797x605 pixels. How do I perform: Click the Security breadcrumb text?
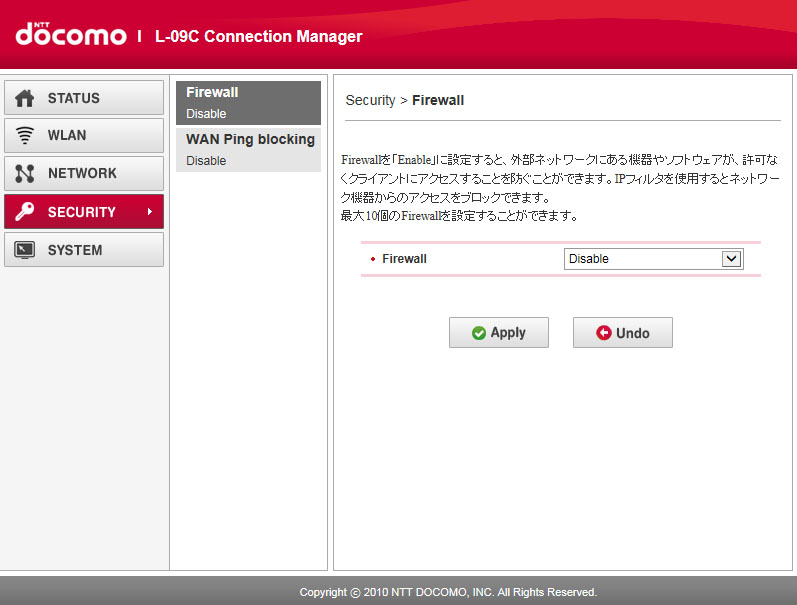tap(370, 100)
